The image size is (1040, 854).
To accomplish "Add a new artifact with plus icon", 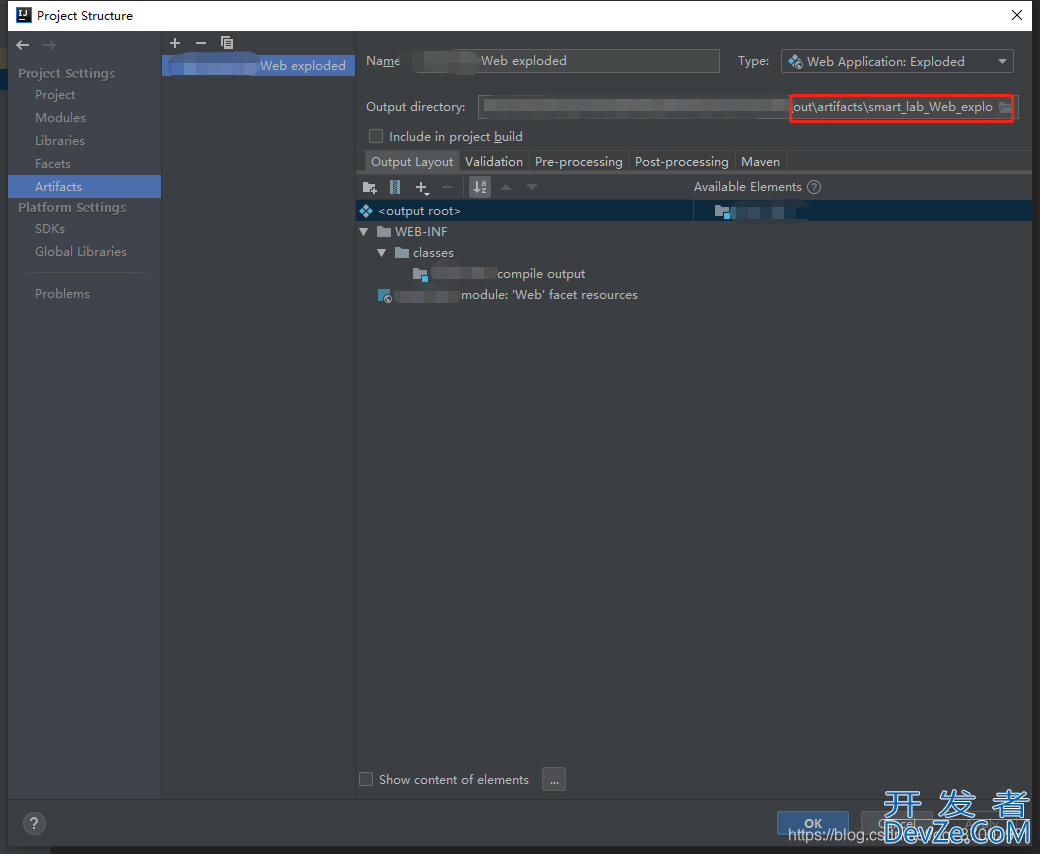I will 175,43.
